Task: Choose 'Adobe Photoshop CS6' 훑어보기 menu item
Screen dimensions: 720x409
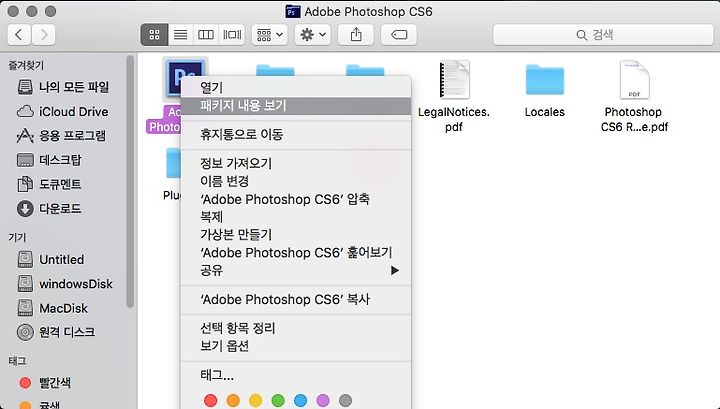Action: point(296,252)
